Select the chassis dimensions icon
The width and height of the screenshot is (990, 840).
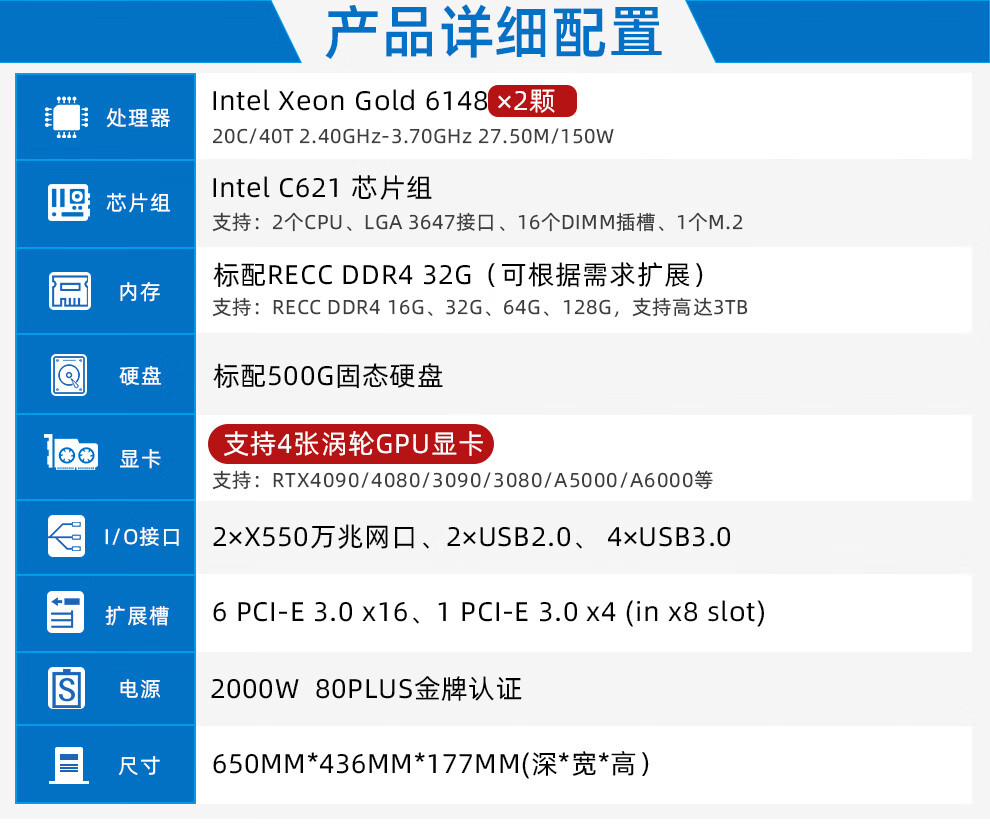(67, 765)
